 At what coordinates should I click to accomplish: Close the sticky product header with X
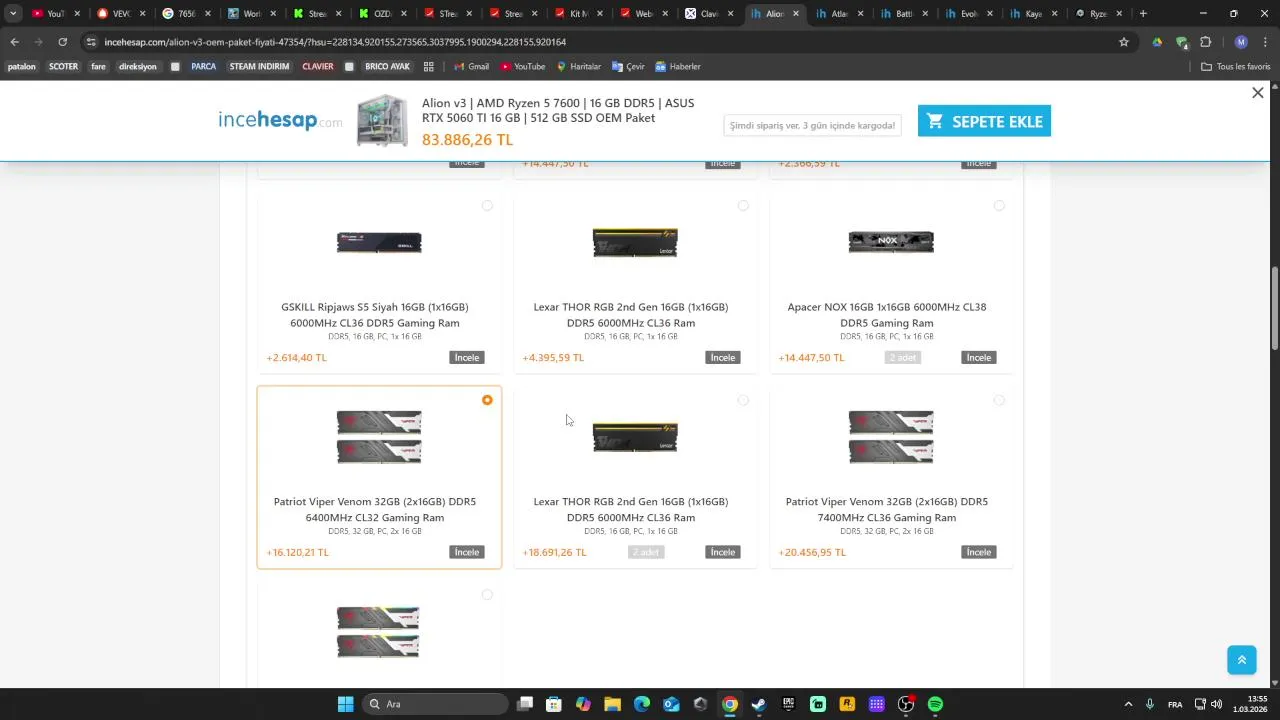click(x=1258, y=92)
